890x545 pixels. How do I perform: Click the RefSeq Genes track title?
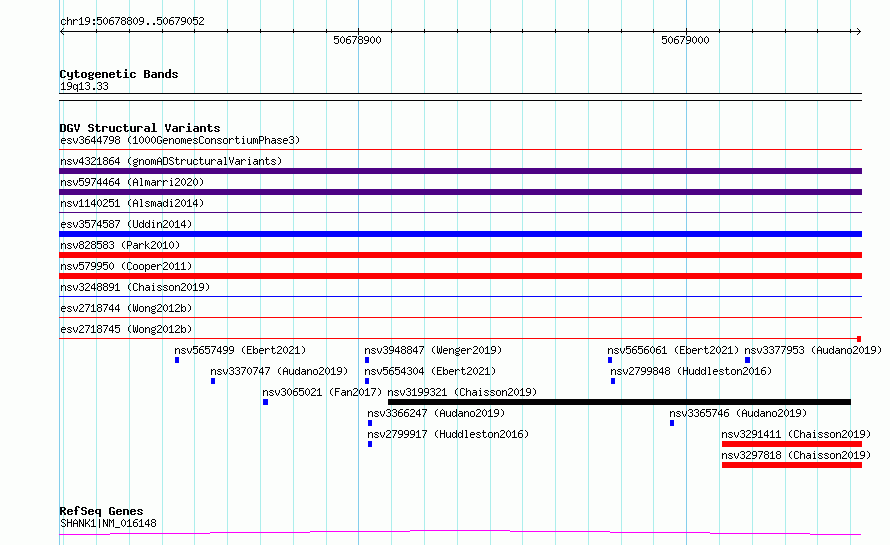[101, 512]
